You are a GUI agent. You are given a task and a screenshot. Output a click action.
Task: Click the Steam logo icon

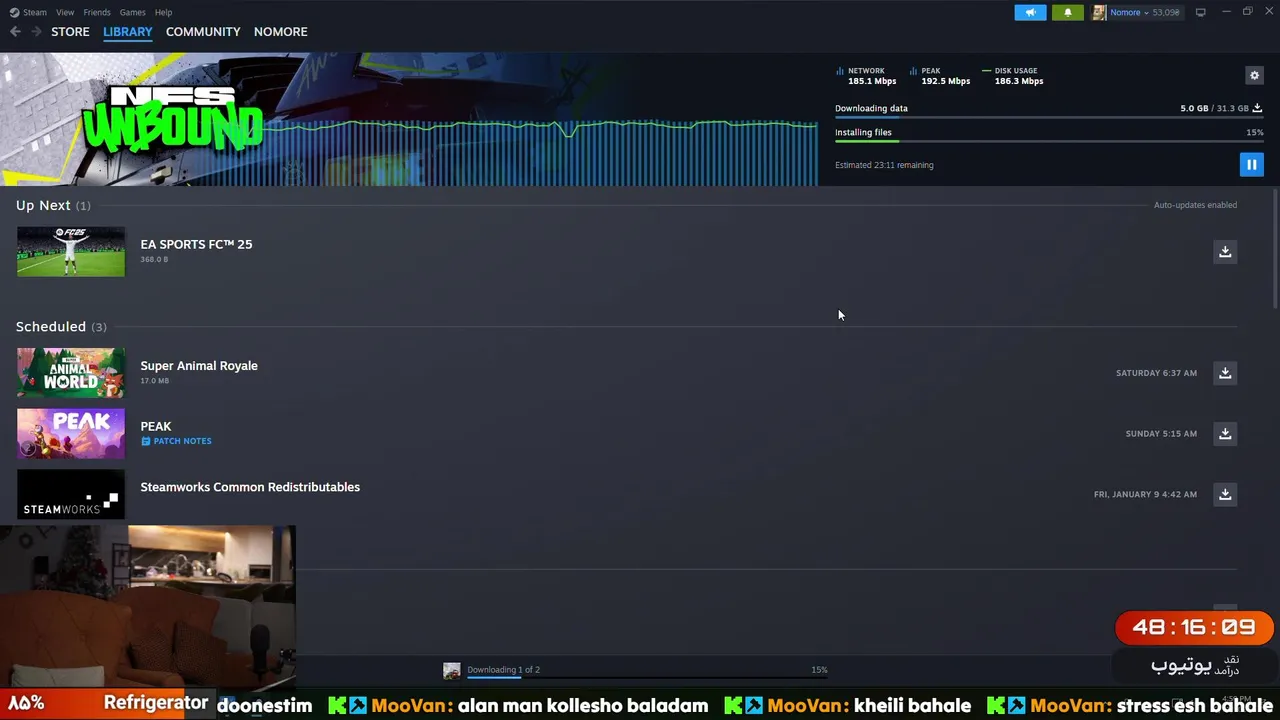pyautogui.click(x=14, y=12)
